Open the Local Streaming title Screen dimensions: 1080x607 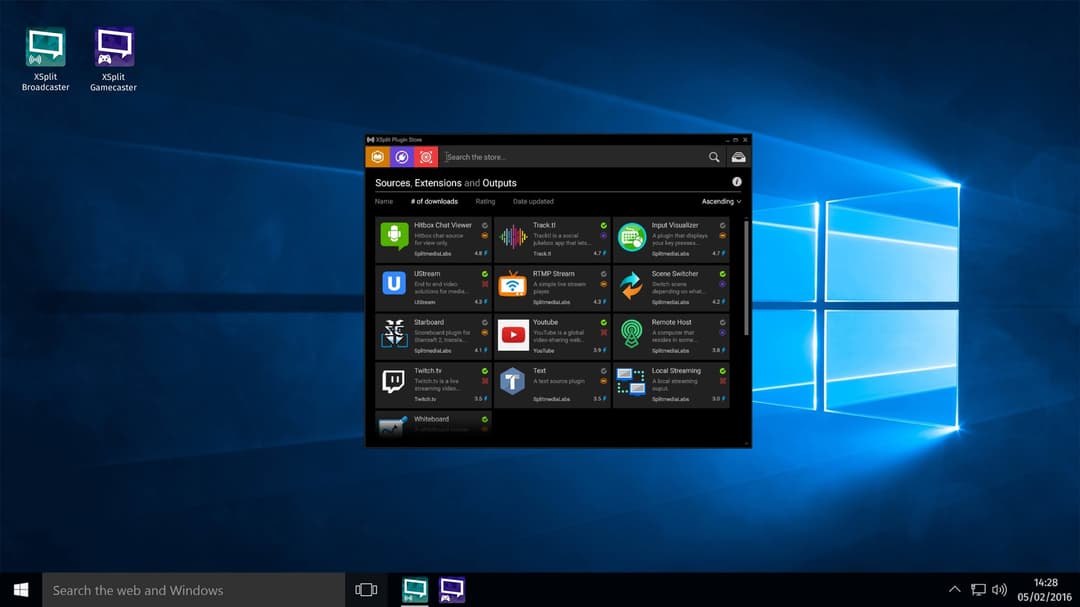(676, 371)
